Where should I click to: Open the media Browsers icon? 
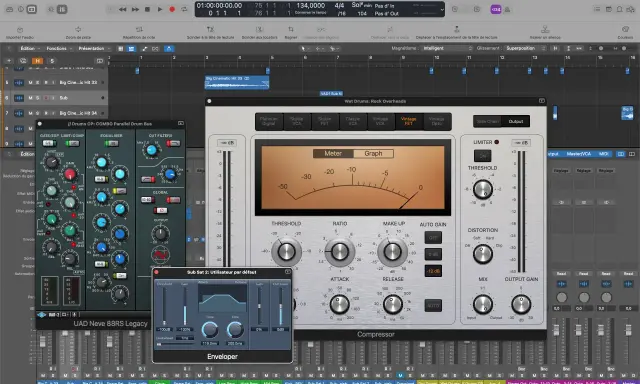coord(631,9)
